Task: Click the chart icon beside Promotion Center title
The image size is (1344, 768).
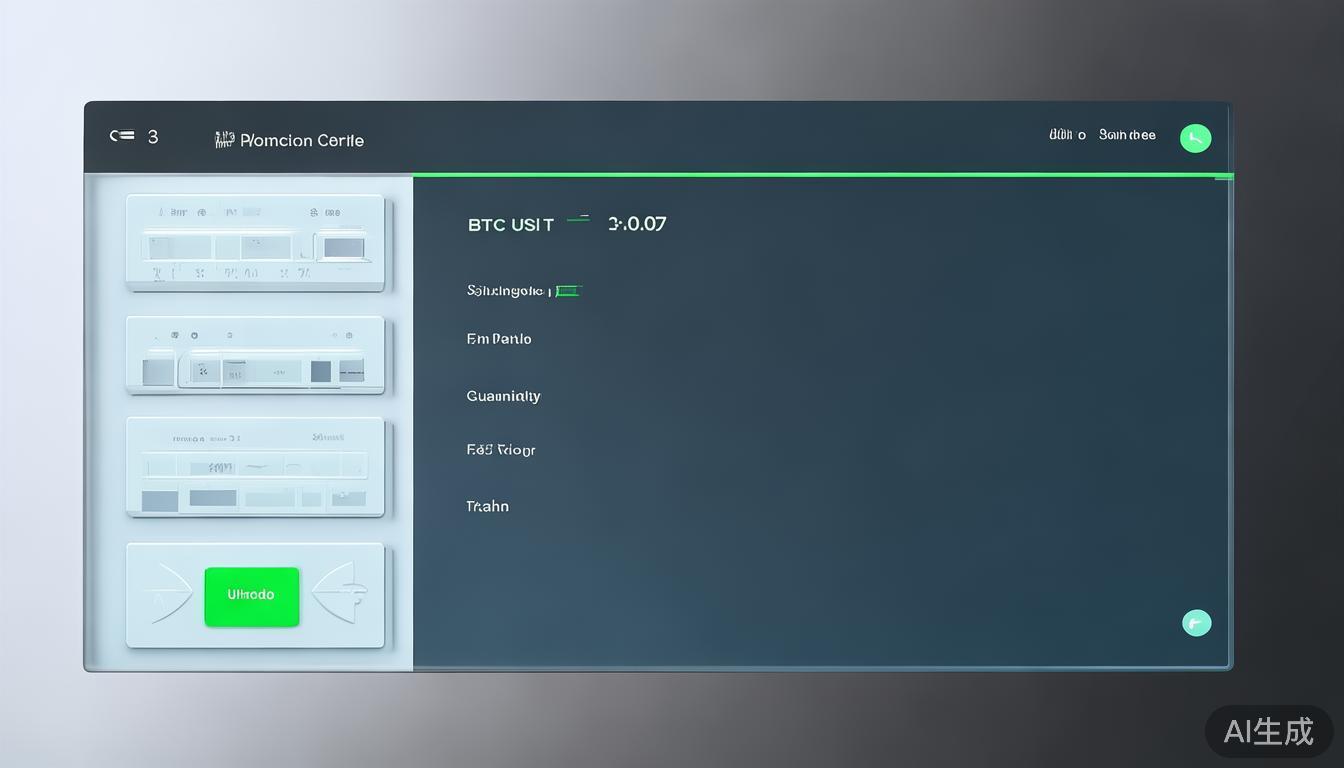Action: [x=224, y=140]
